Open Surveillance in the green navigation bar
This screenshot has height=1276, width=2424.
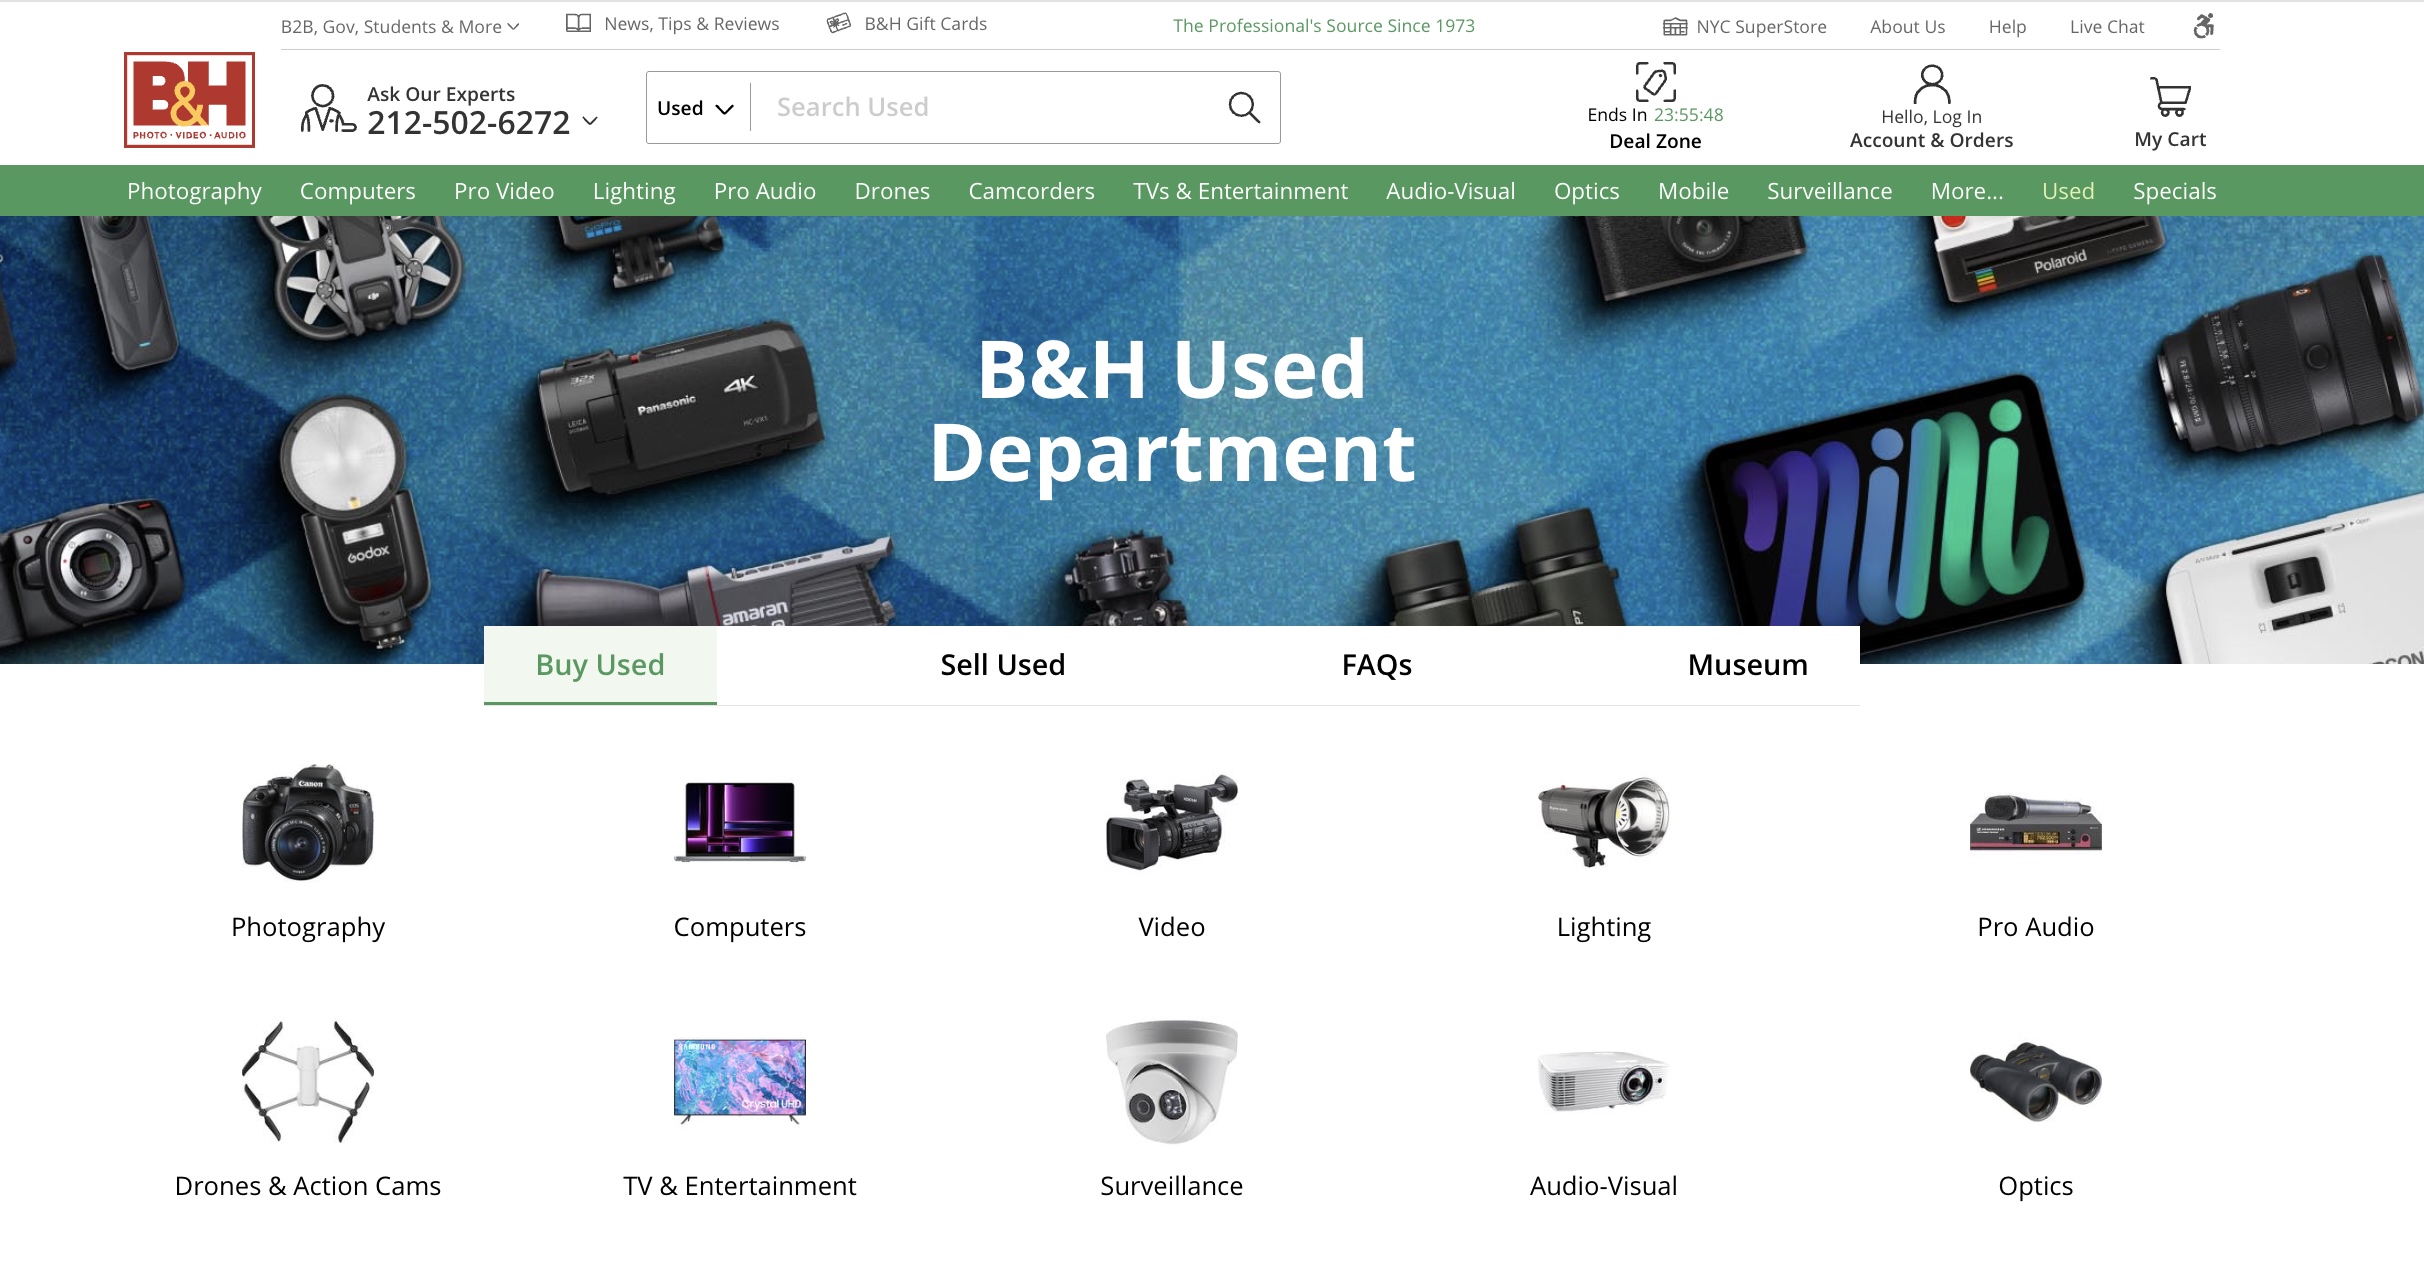tap(1830, 191)
